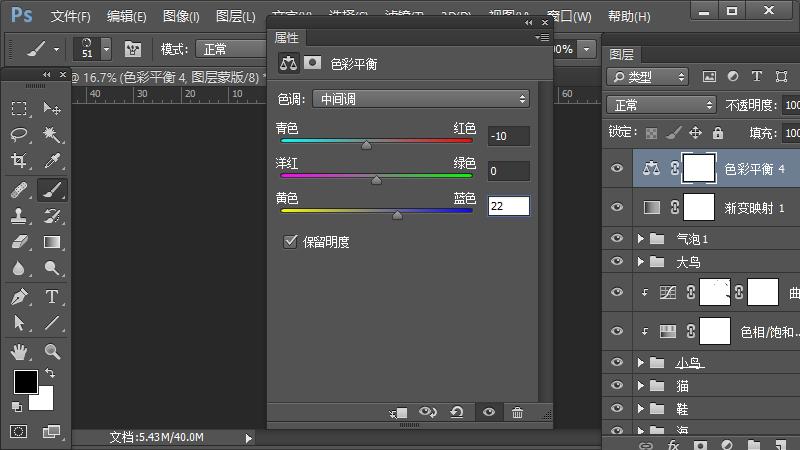
Task: View previous state in Properties panel
Action: pos(428,412)
